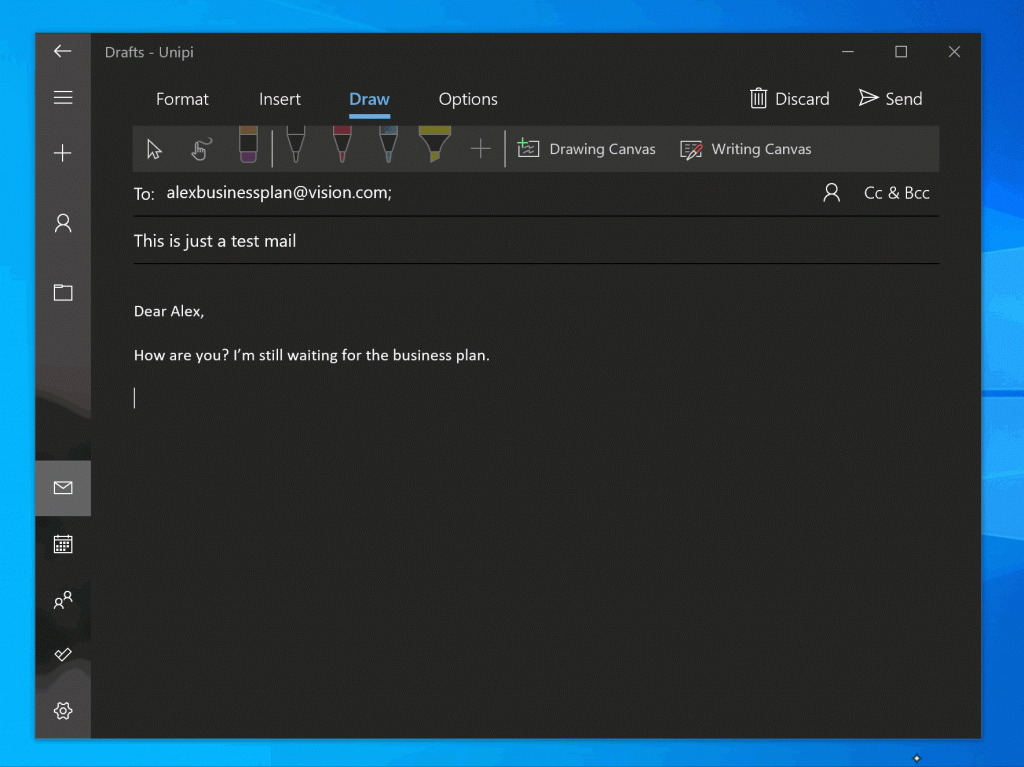Send the email to Alex
Screen dimensions: 1024x767
[890, 98]
